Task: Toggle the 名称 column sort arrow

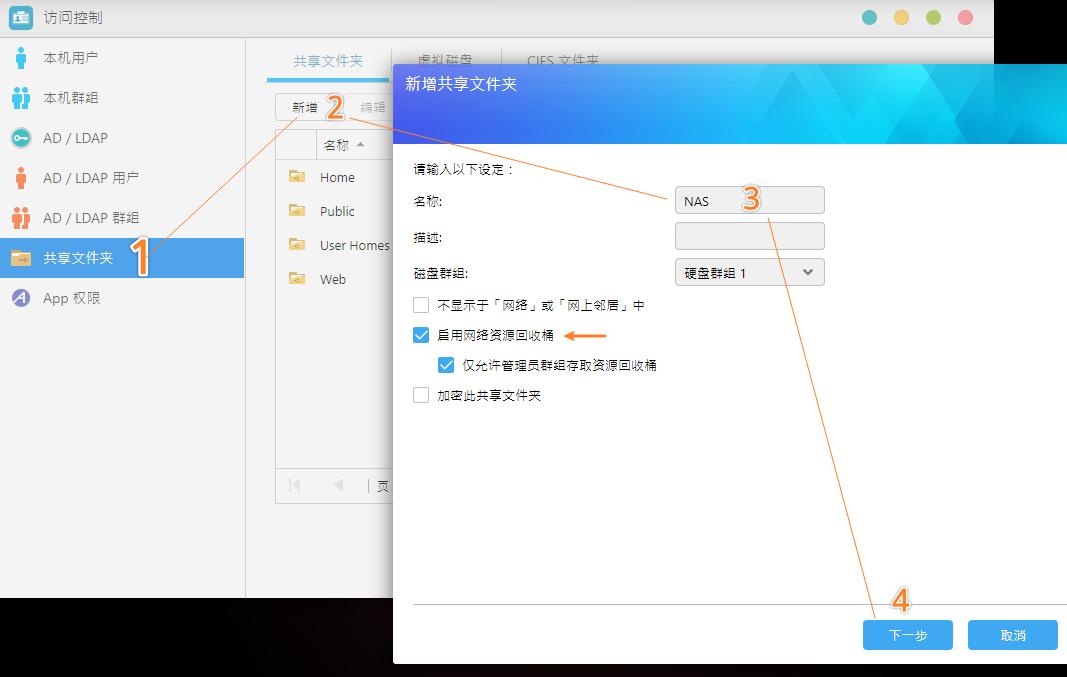Action: [360, 144]
